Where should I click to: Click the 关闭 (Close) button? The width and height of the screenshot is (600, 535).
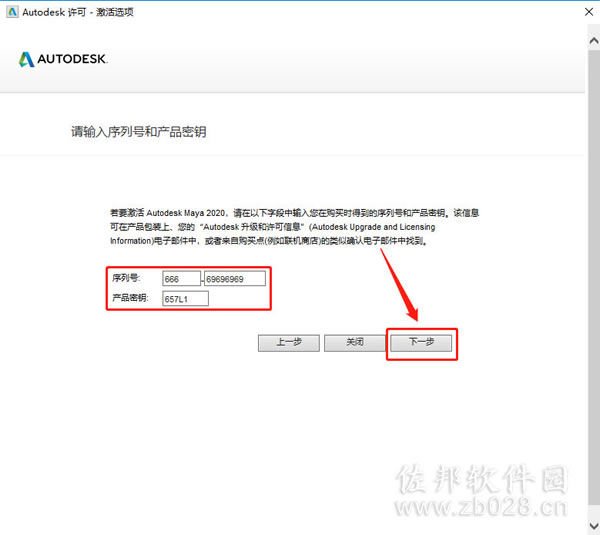point(355,343)
